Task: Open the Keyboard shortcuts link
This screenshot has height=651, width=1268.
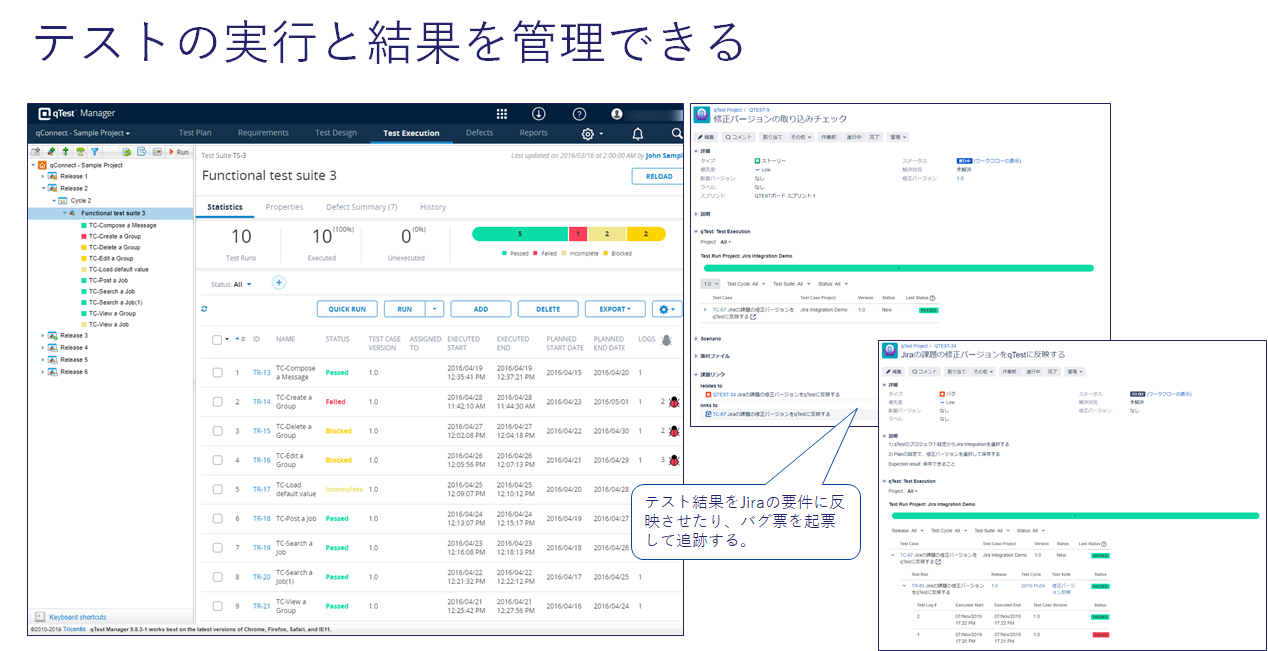Action: (x=78, y=617)
